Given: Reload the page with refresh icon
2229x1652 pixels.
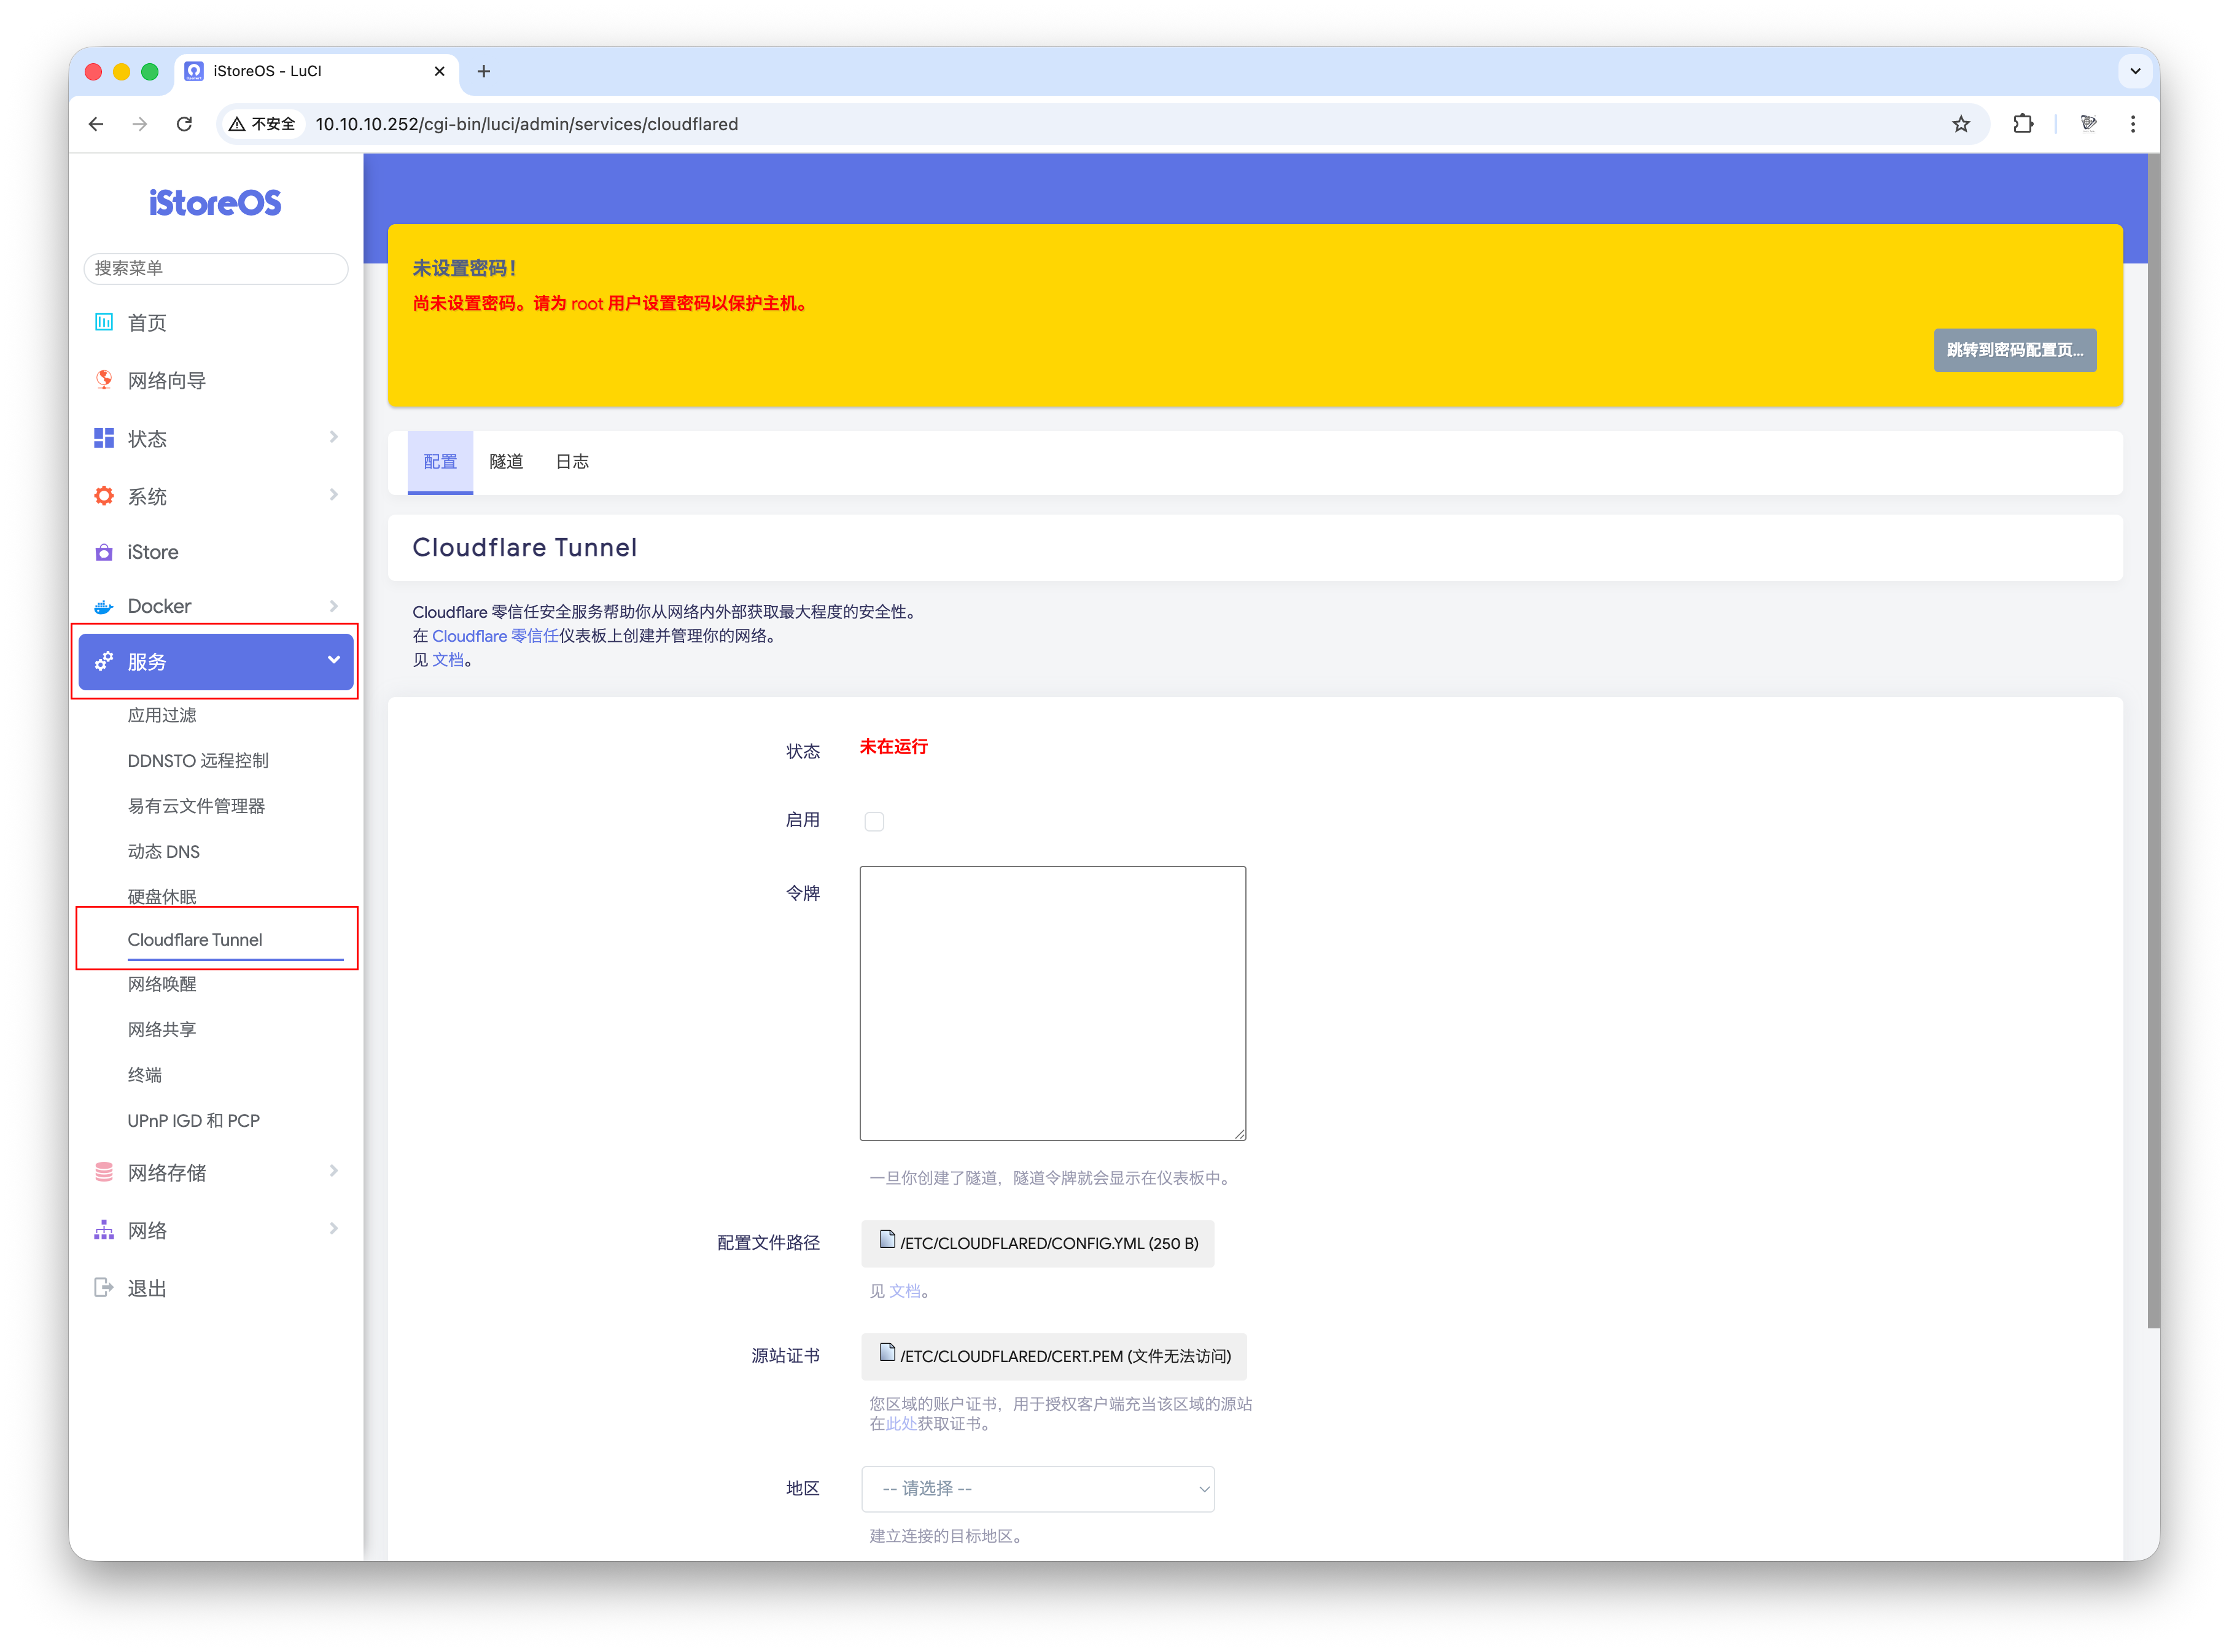Looking at the screenshot, I should [184, 124].
